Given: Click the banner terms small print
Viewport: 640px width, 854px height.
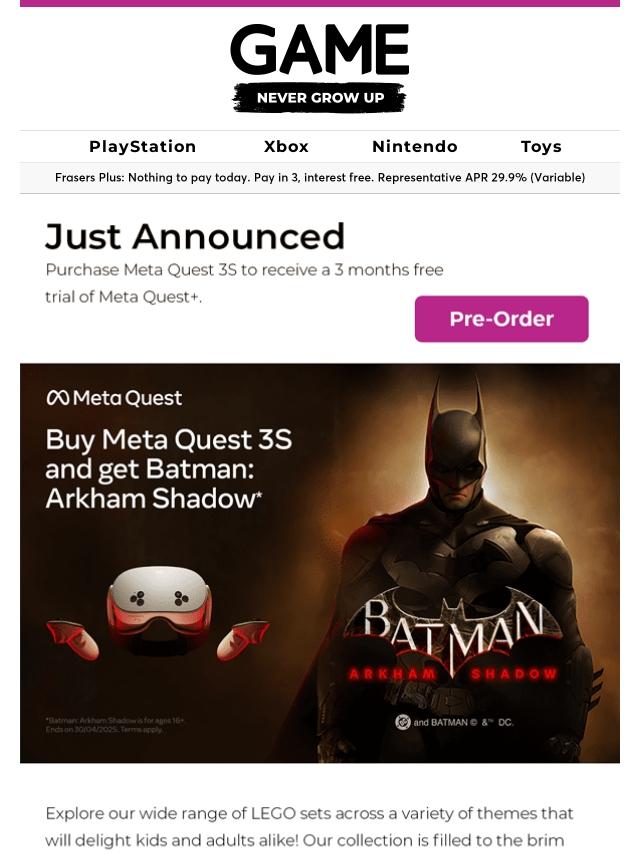Looking at the screenshot, I should pyautogui.click(x=115, y=725).
